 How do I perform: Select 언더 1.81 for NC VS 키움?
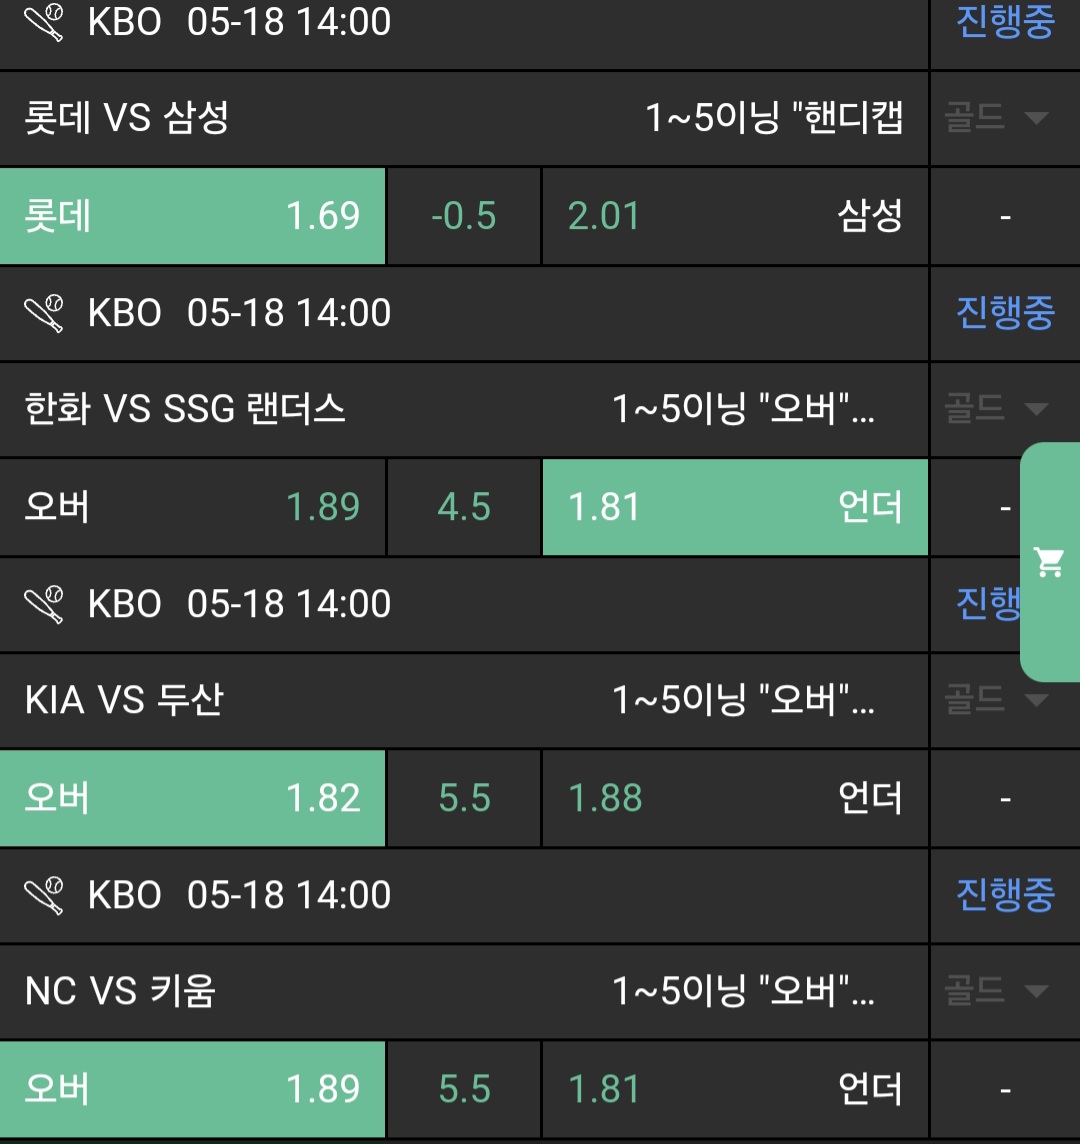pyautogui.click(x=735, y=1089)
